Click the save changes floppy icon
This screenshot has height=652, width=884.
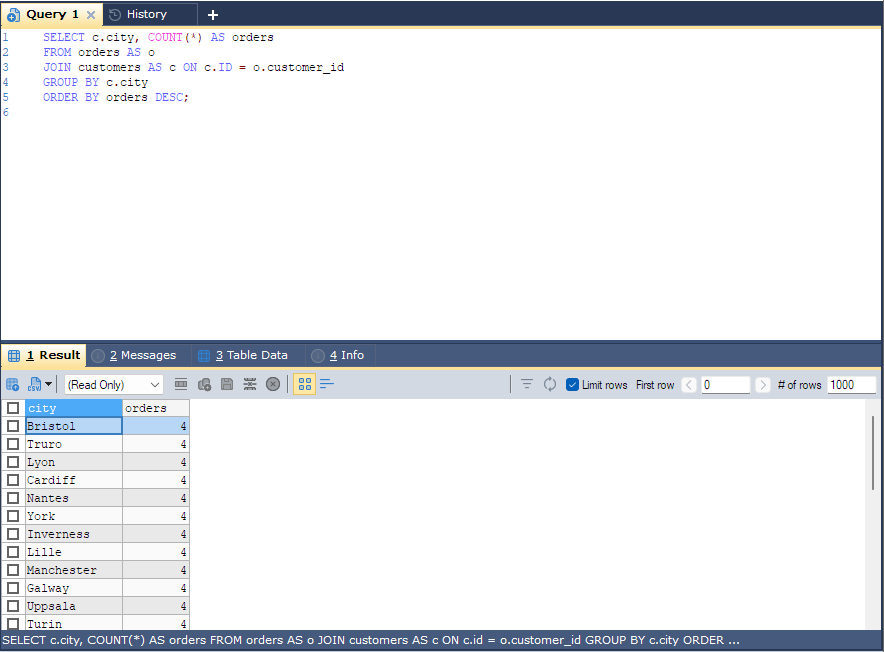point(227,385)
